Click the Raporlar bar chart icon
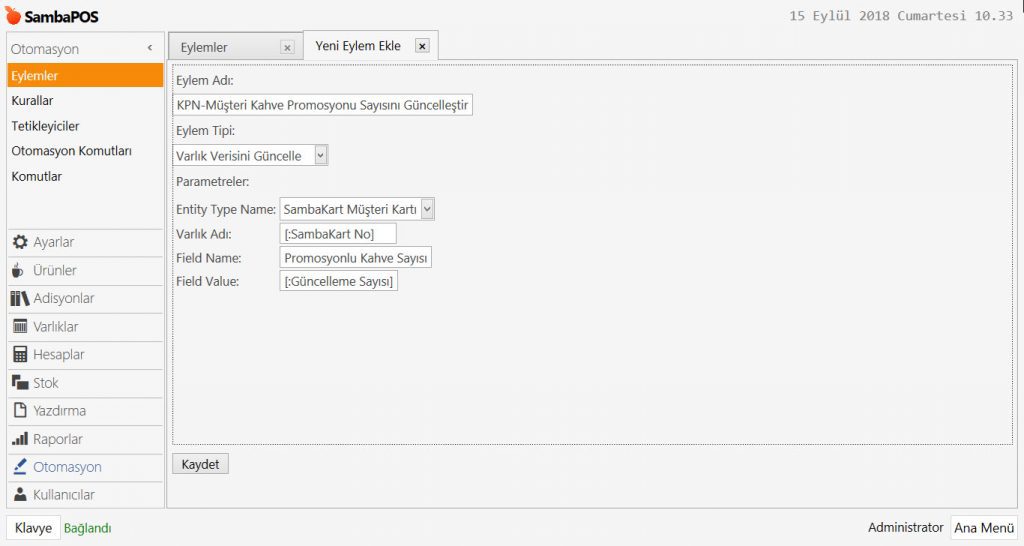 [x=19, y=439]
